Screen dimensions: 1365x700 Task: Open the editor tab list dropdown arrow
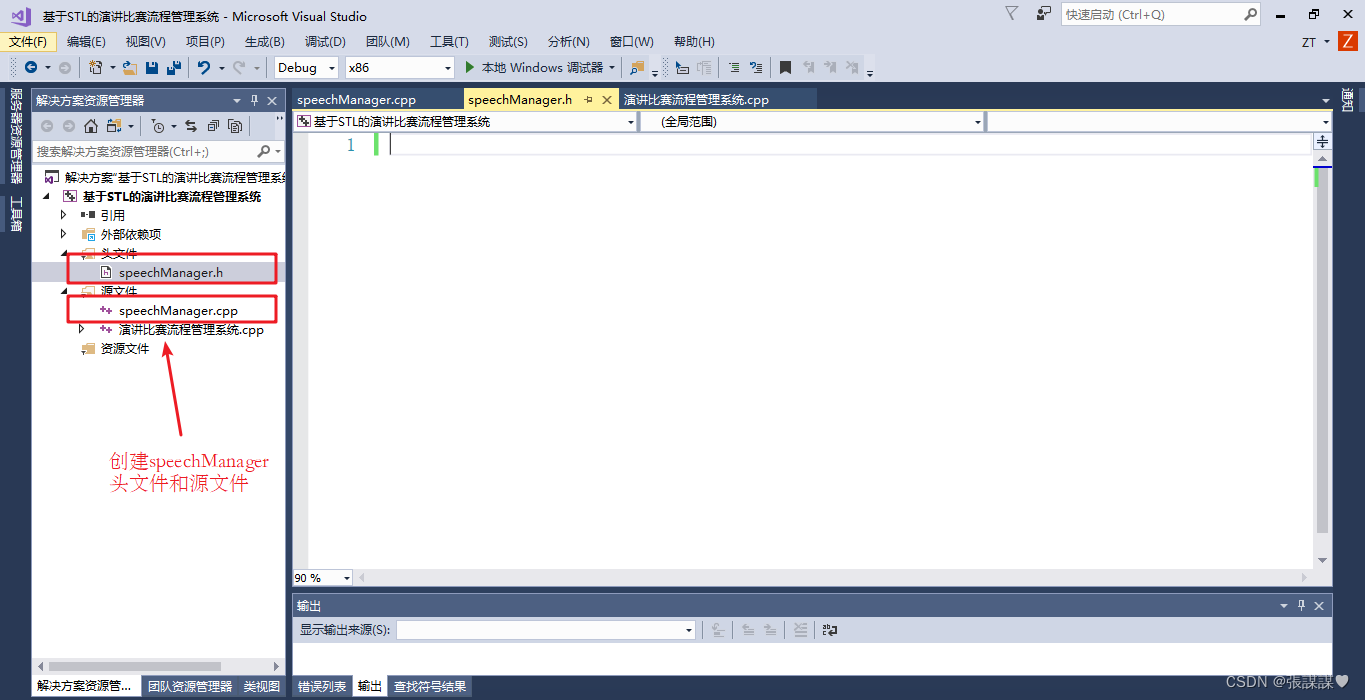click(1326, 100)
